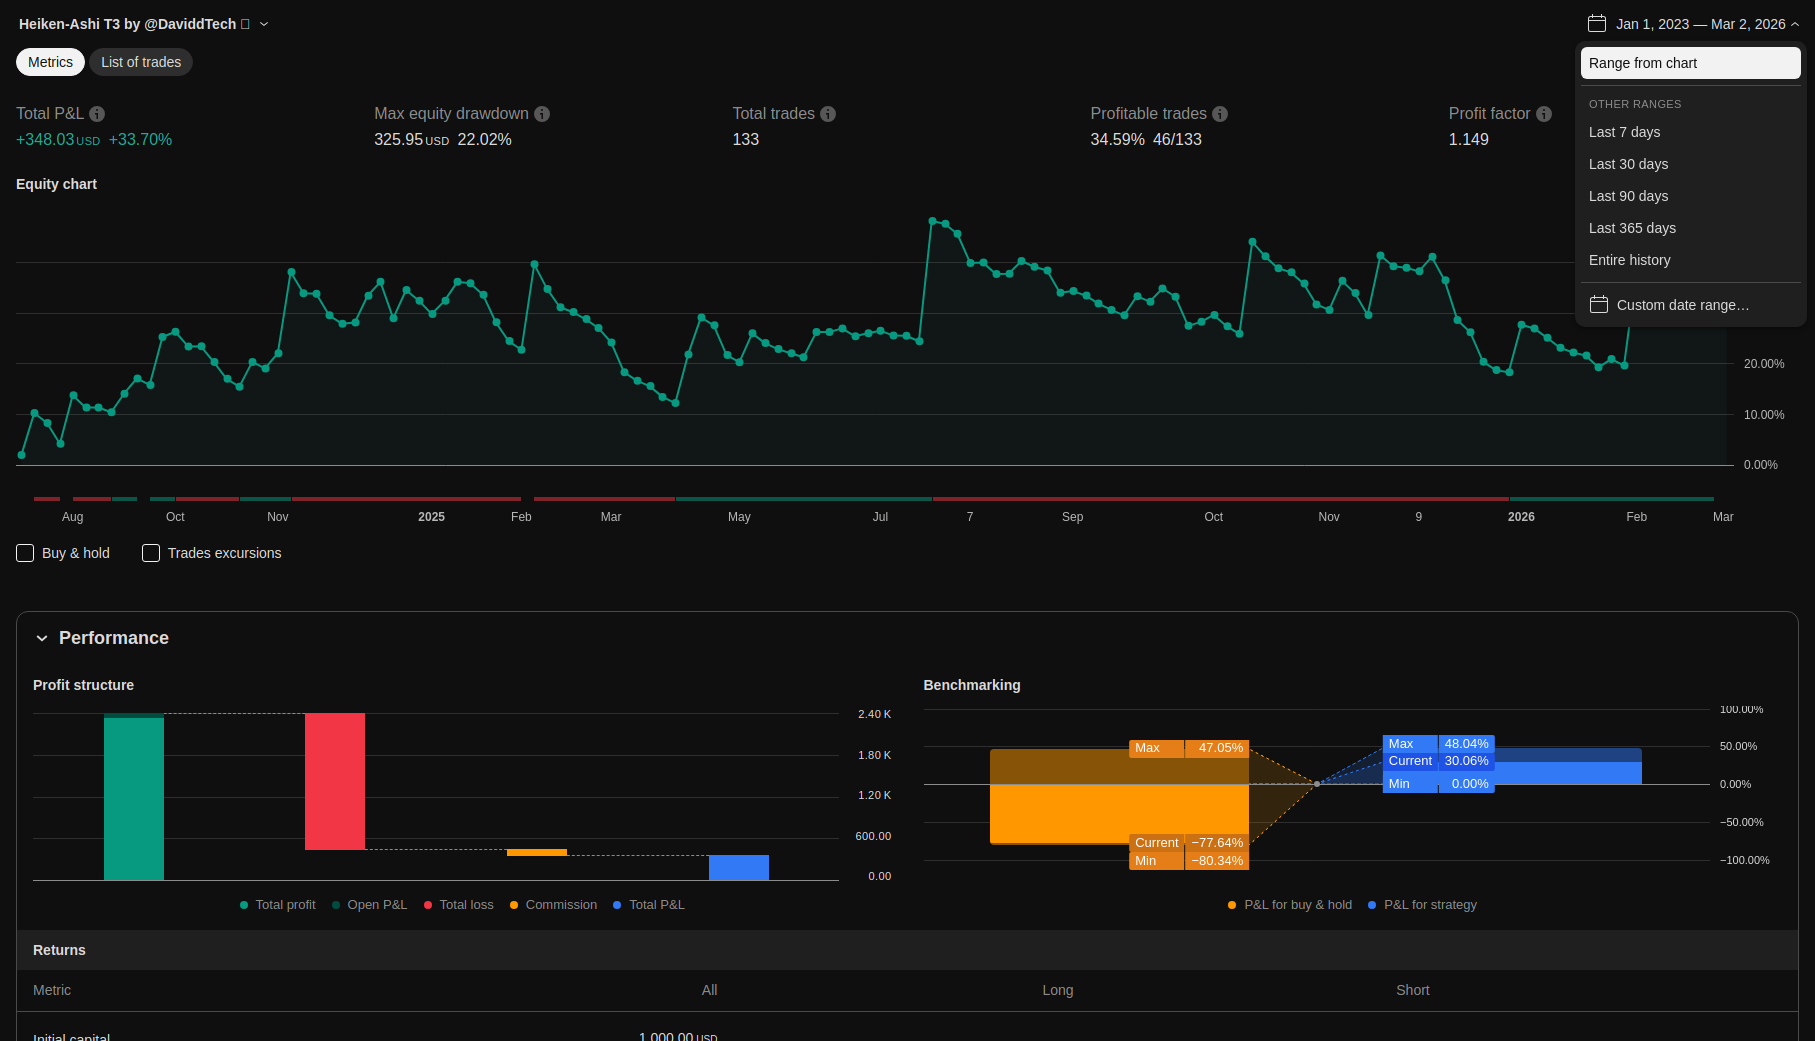Click the blue Total P&L bar in Profit structure
1815x1041 pixels.
tap(738, 867)
